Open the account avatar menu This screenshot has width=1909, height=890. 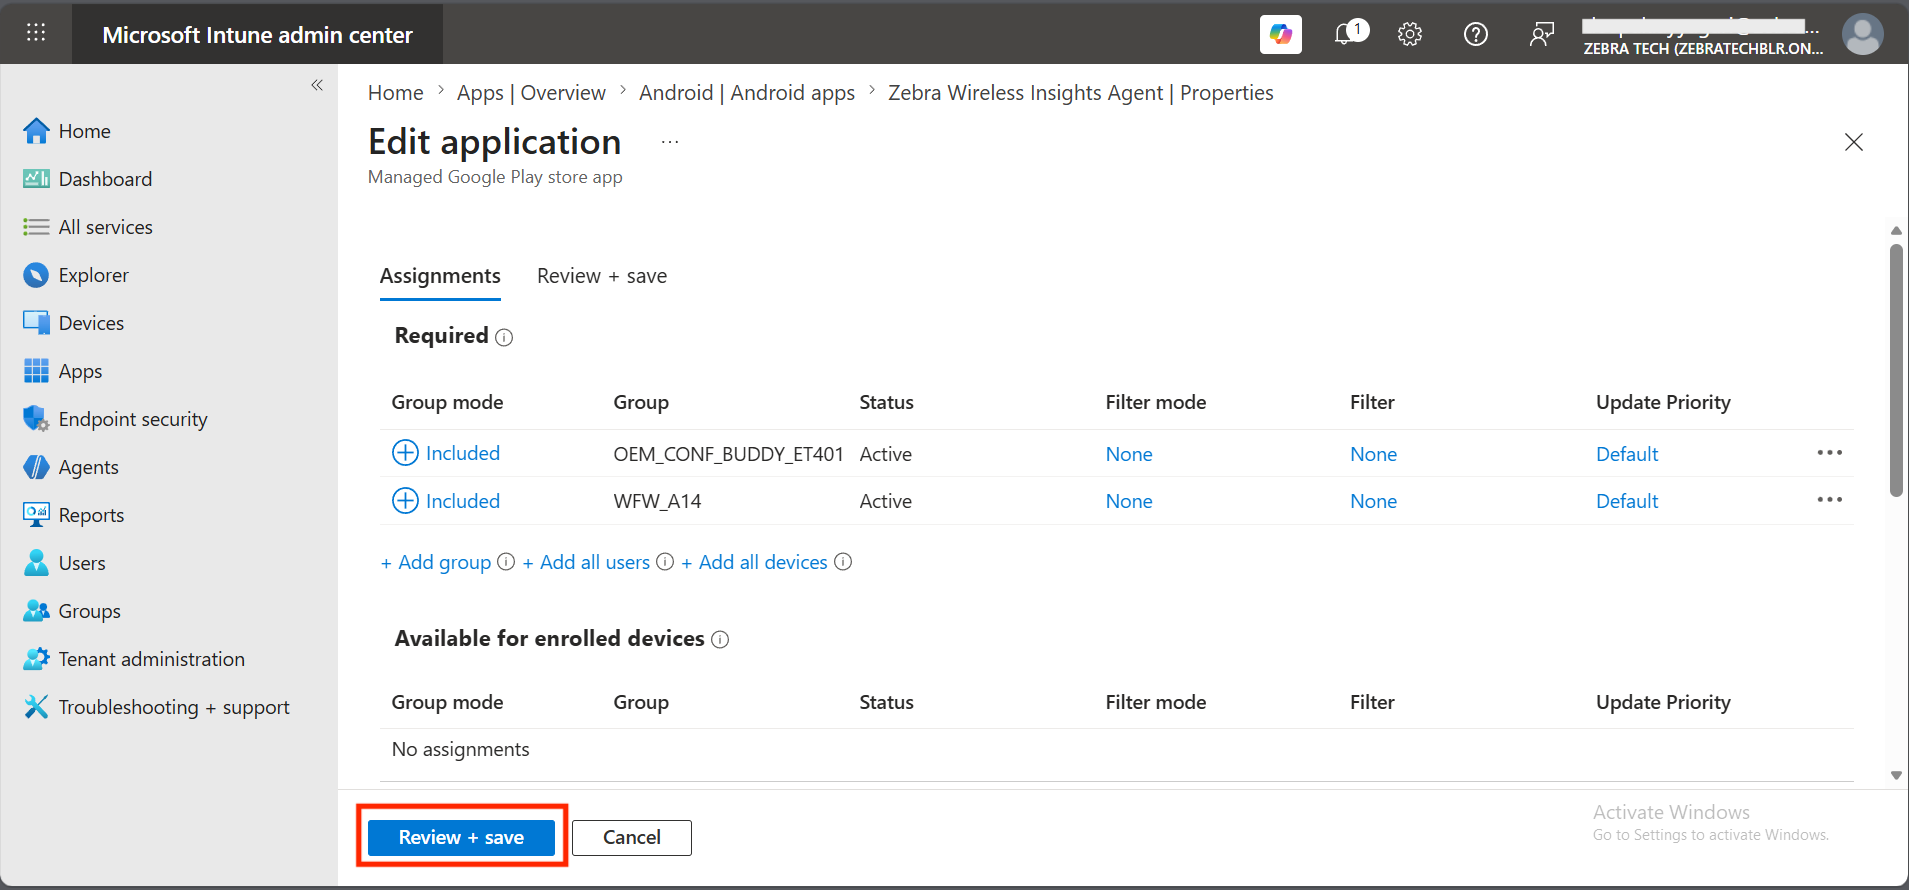click(x=1862, y=34)
